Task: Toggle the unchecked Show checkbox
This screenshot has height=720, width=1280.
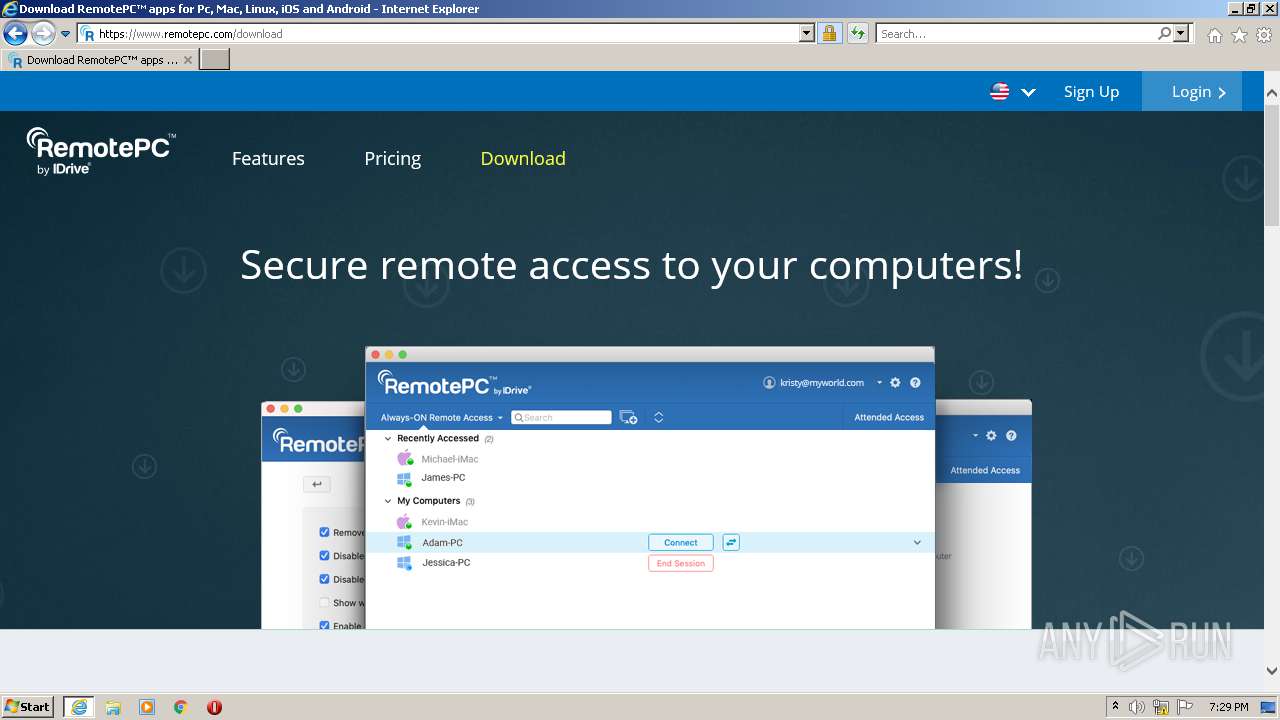Action: click(324, 603)
